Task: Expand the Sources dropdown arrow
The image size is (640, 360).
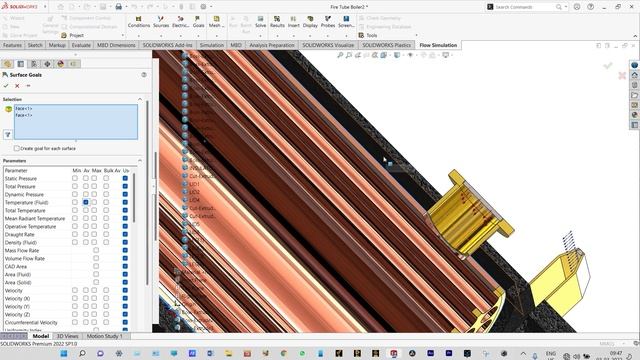Action: 161,36
